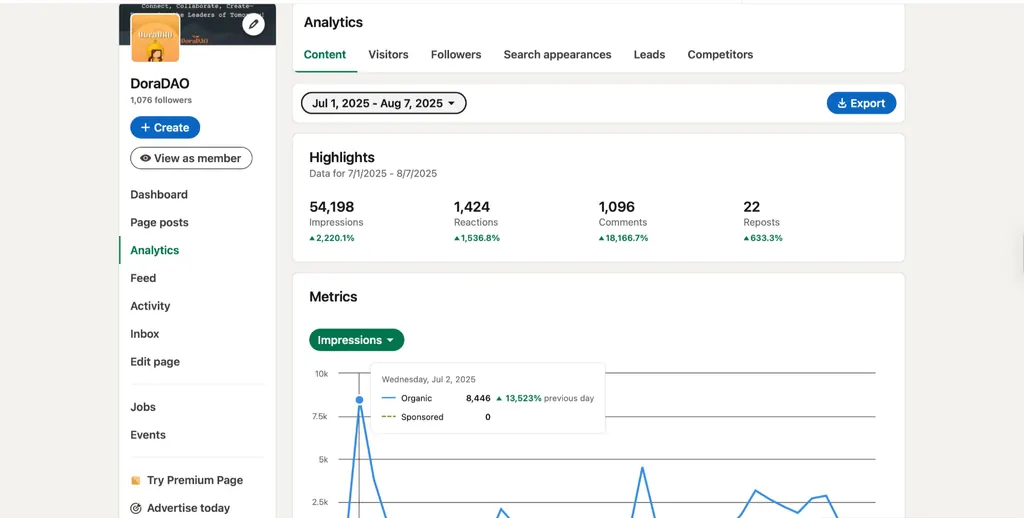
Task: Open the date range dropdown Jul 1 - Aug 7
Action: tap(383, 103)
